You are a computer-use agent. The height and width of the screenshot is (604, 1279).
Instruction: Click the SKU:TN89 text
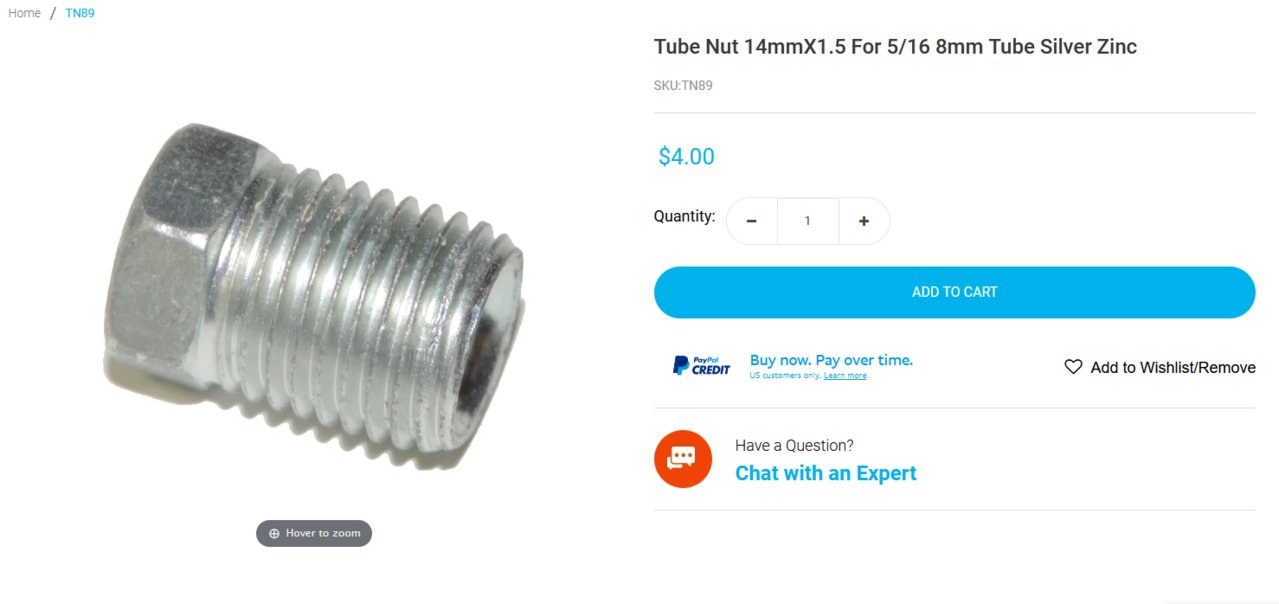pyautogui.click(x=683, y=85)
